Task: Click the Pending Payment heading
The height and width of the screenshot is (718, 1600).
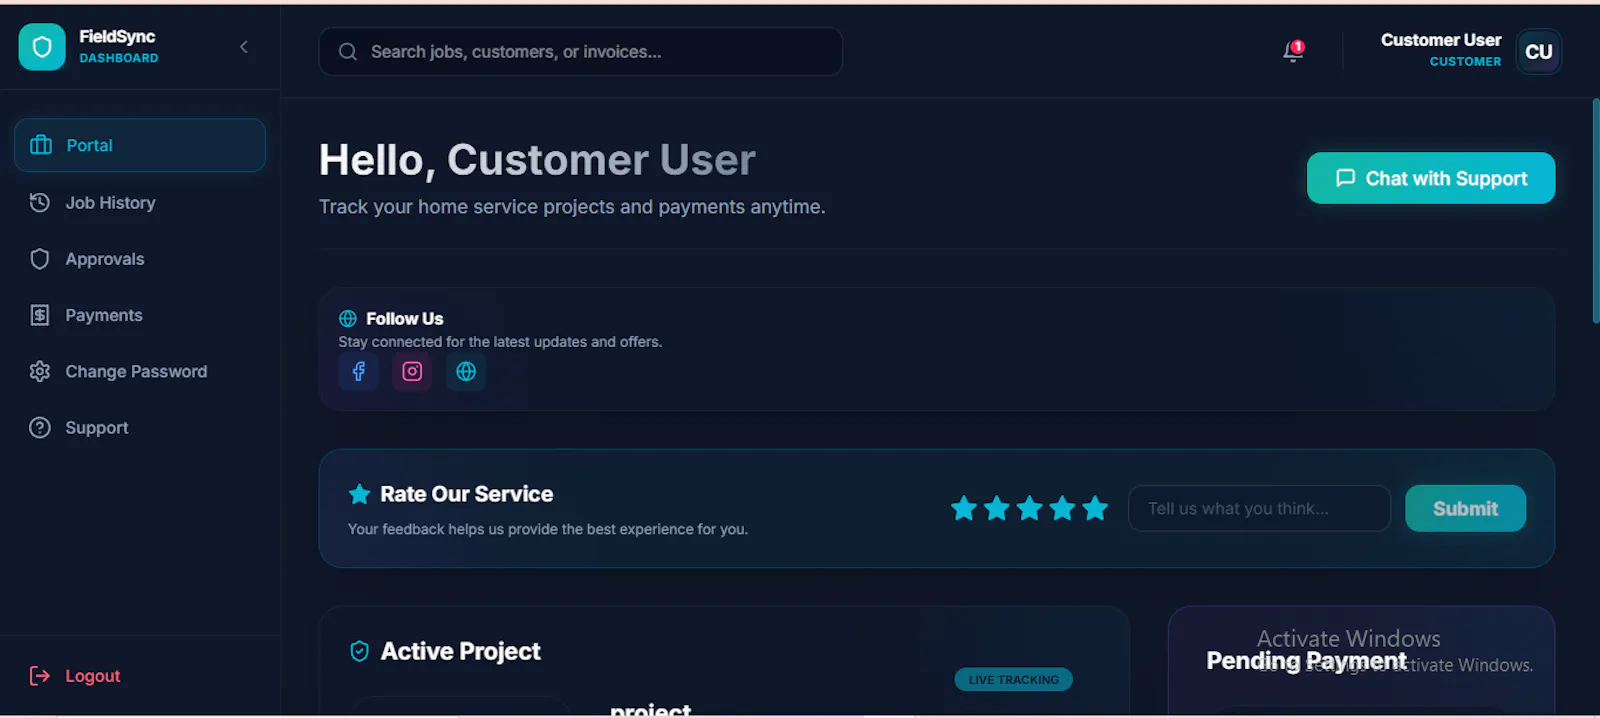Action: (1306, 661)
